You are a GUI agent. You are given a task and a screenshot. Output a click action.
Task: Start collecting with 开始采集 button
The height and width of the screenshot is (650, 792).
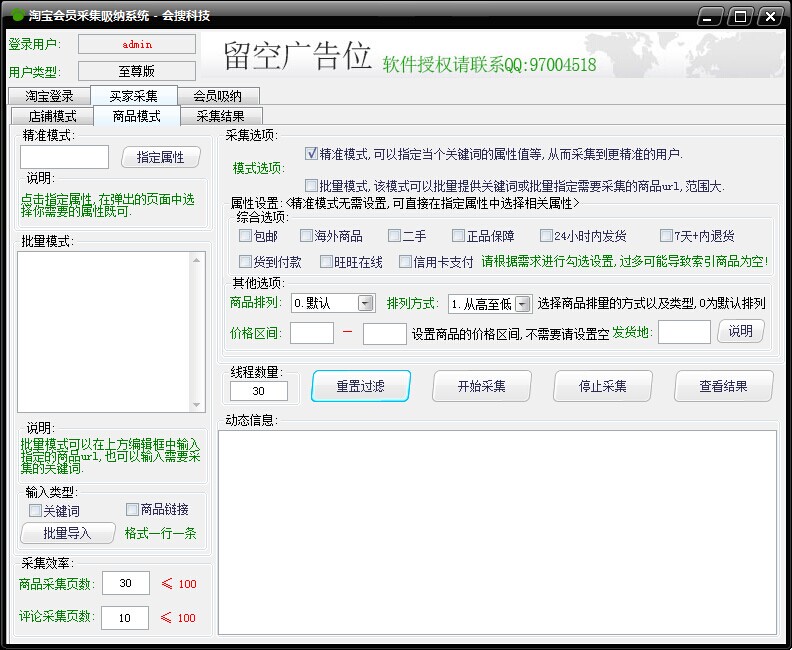[482, 386]
